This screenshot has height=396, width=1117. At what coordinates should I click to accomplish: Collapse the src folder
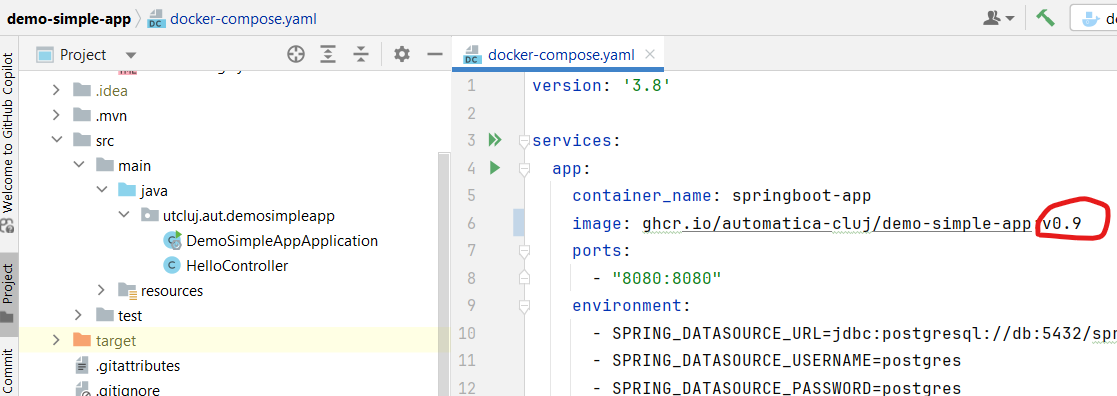[x=56, y=140]
